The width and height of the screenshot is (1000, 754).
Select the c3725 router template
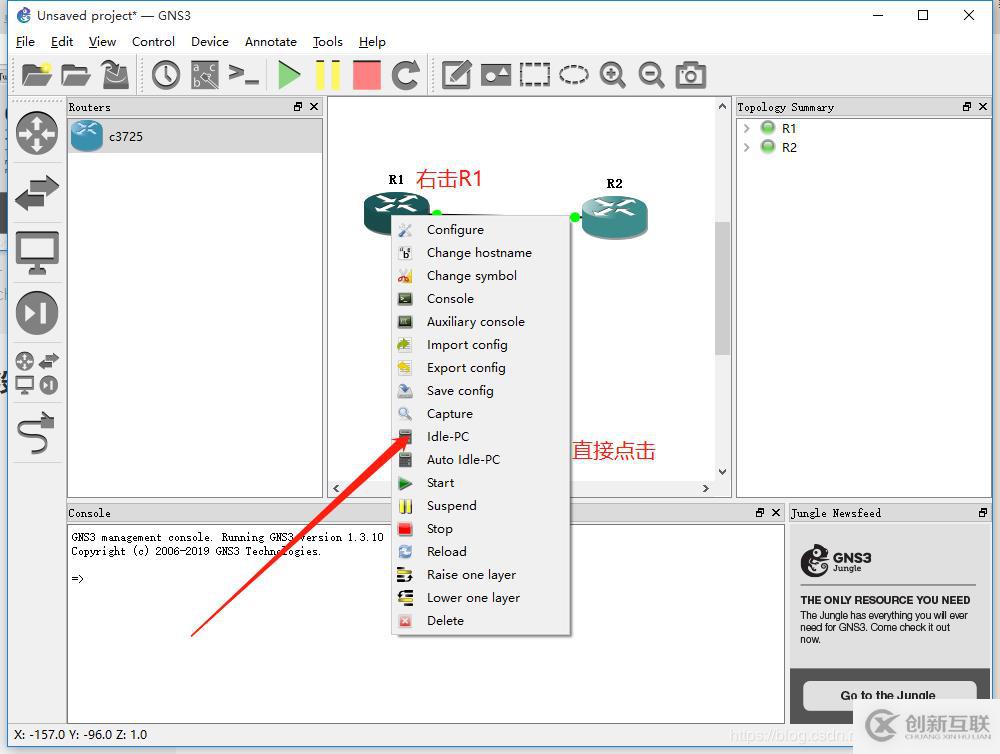(195, 136)
